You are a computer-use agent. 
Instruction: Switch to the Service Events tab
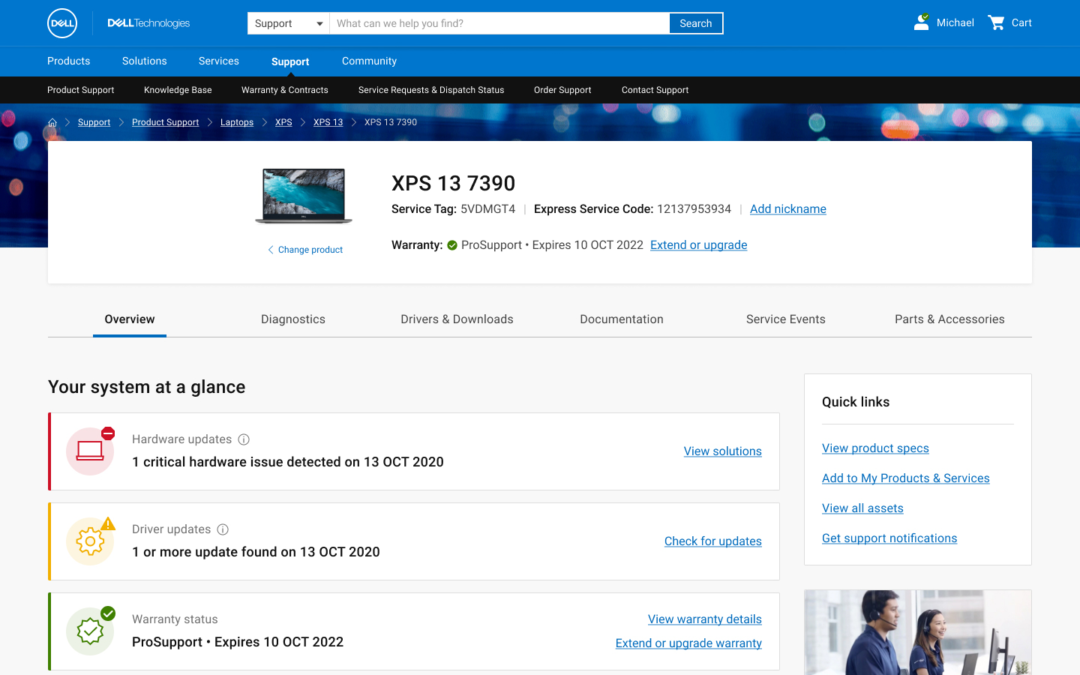point(785,319)
